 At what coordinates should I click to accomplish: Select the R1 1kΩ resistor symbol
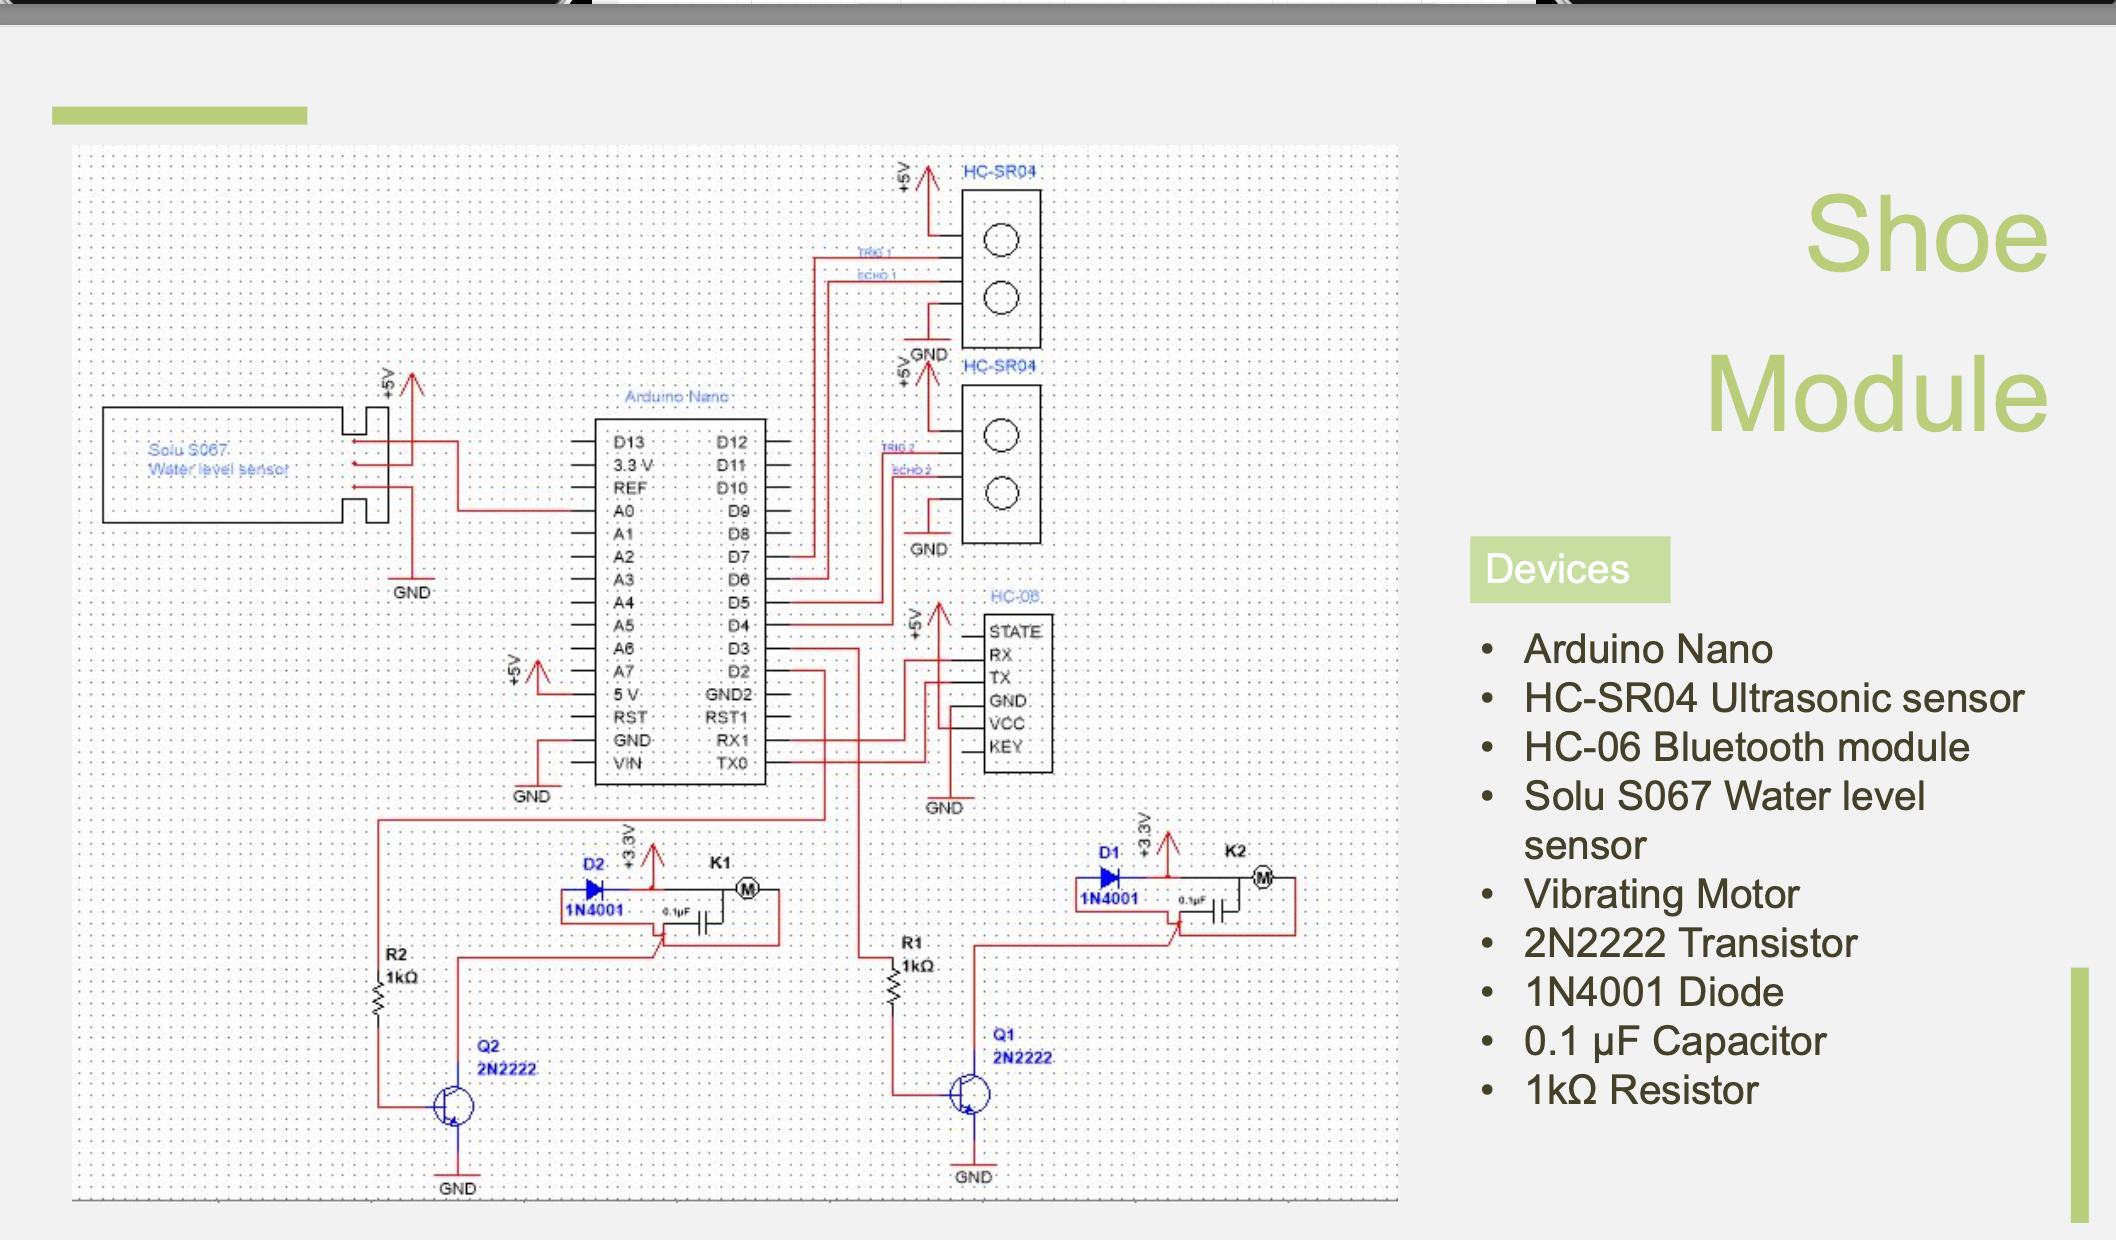(894, 988)
